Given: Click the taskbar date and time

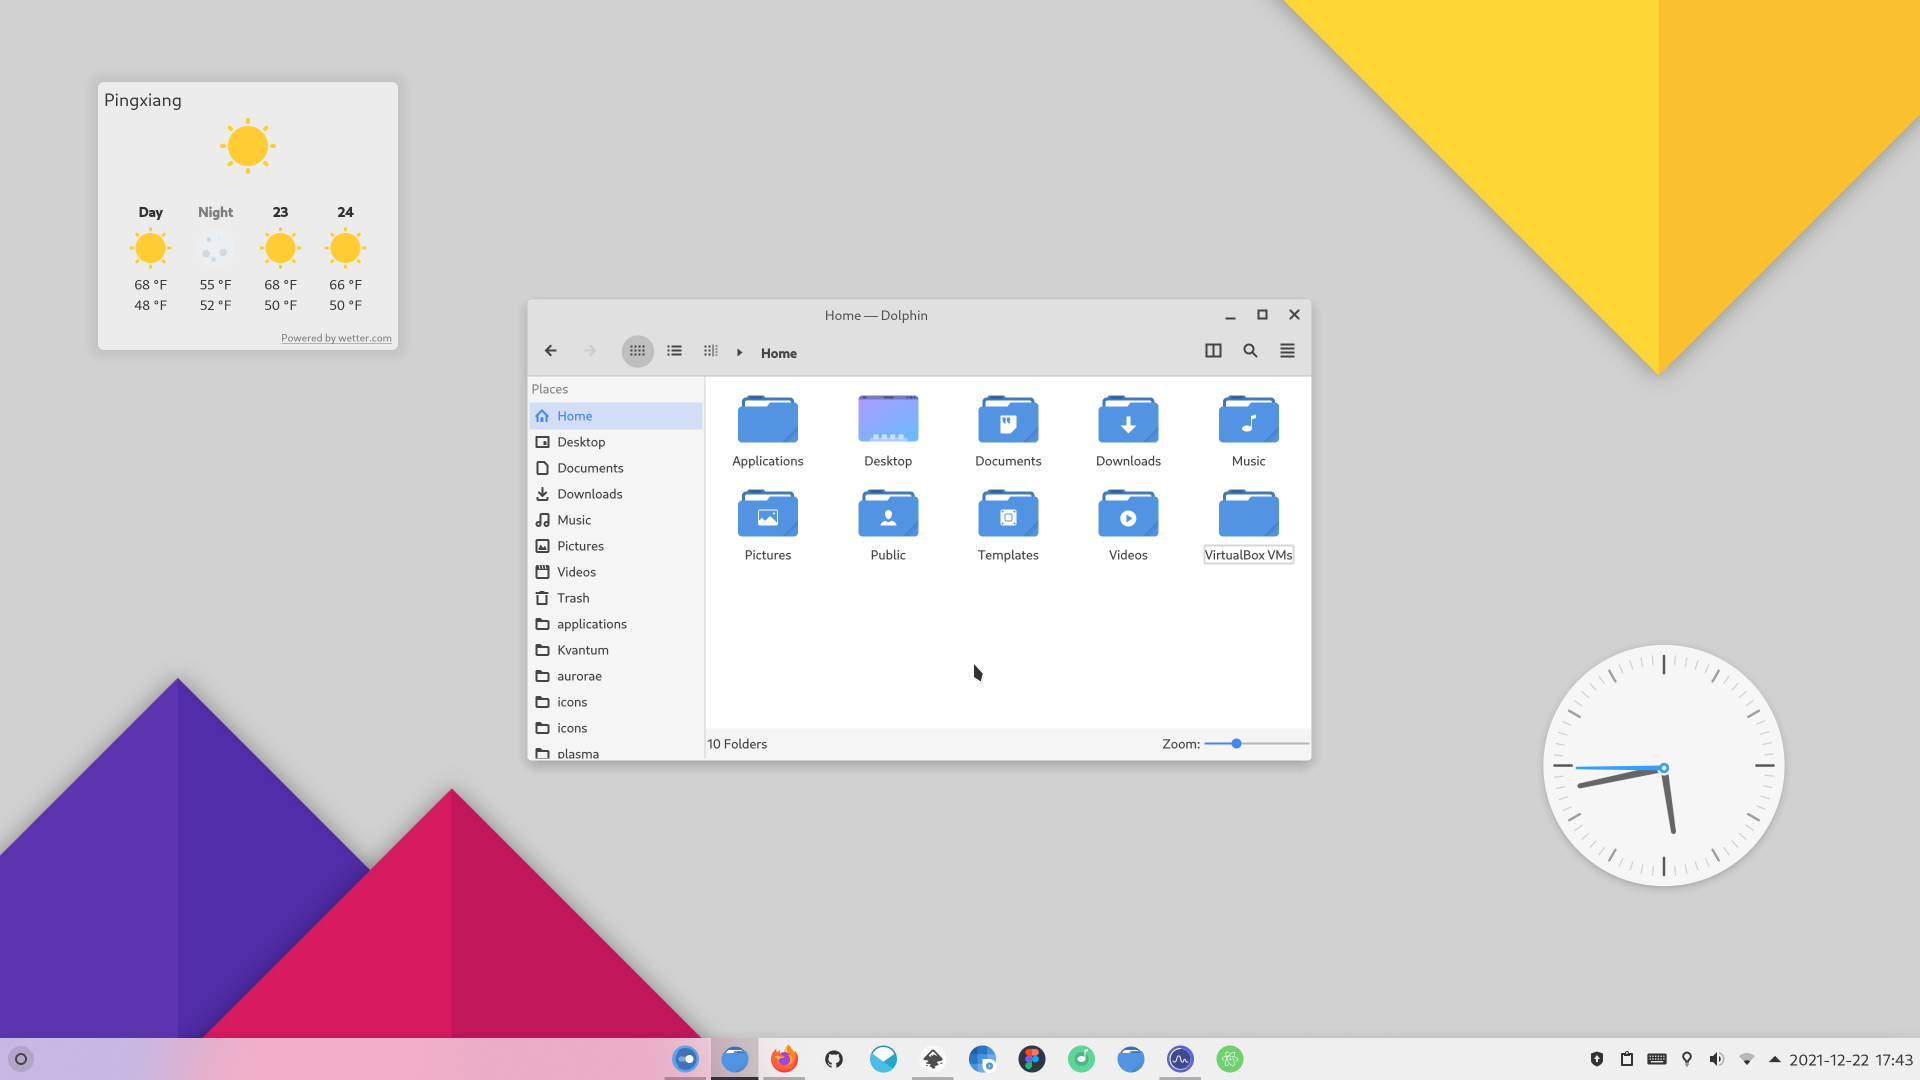Looking at the screenshot, I should pyautogui.click(x=1851, y=1060).
